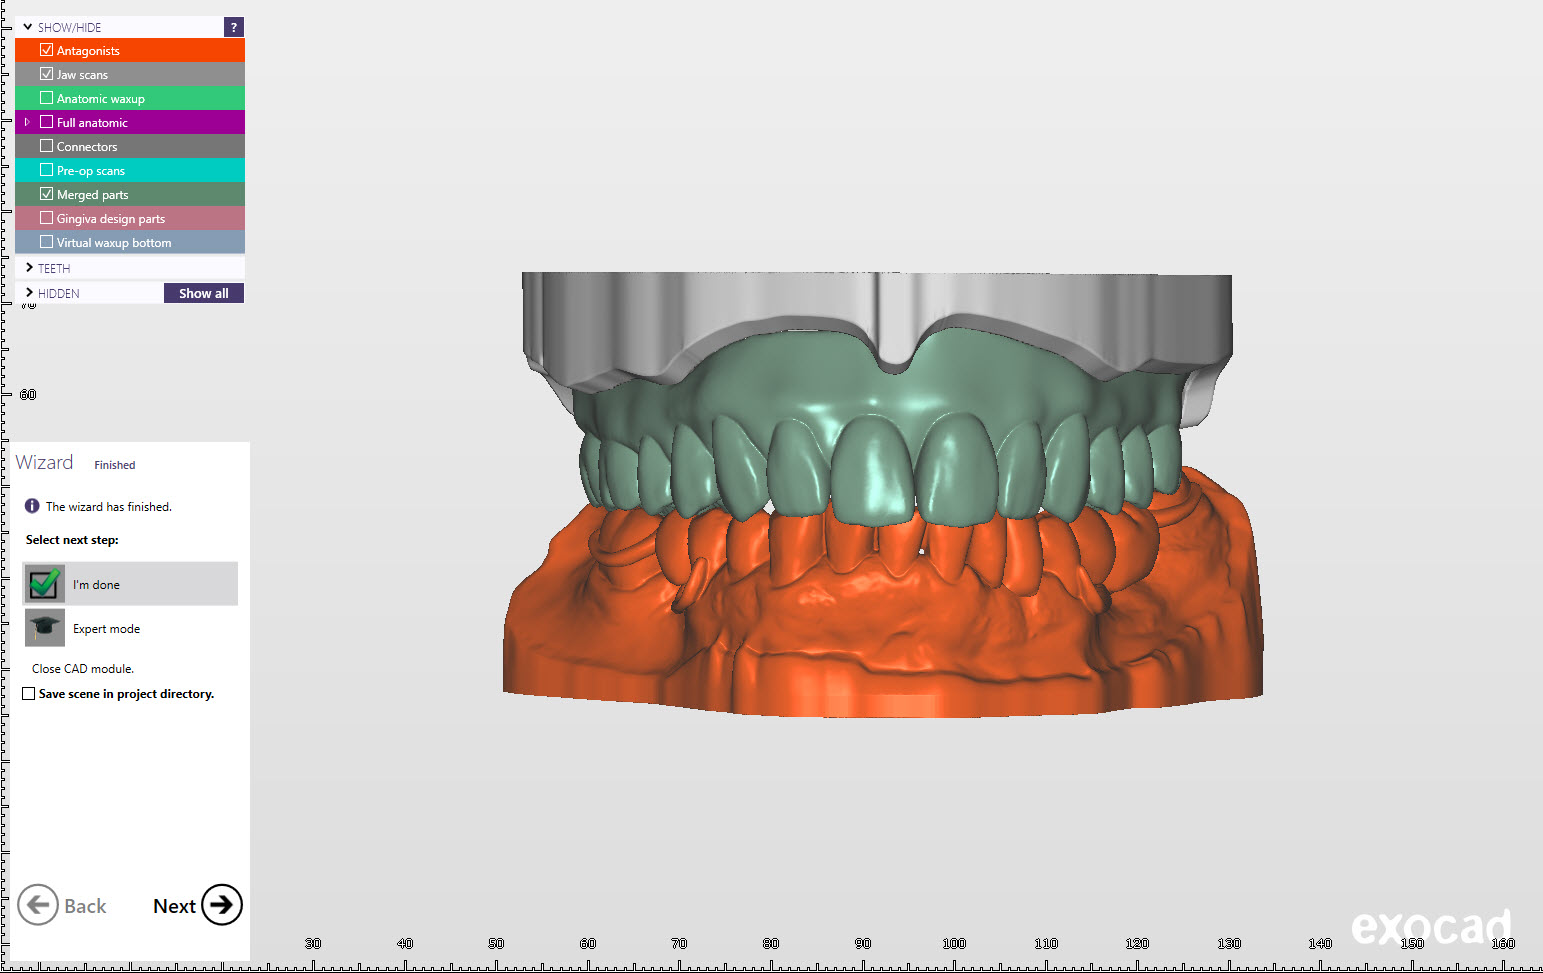The image size is (1543, 973).
Task: Click the Anatomic waxup label
Action: click(101, 99)
